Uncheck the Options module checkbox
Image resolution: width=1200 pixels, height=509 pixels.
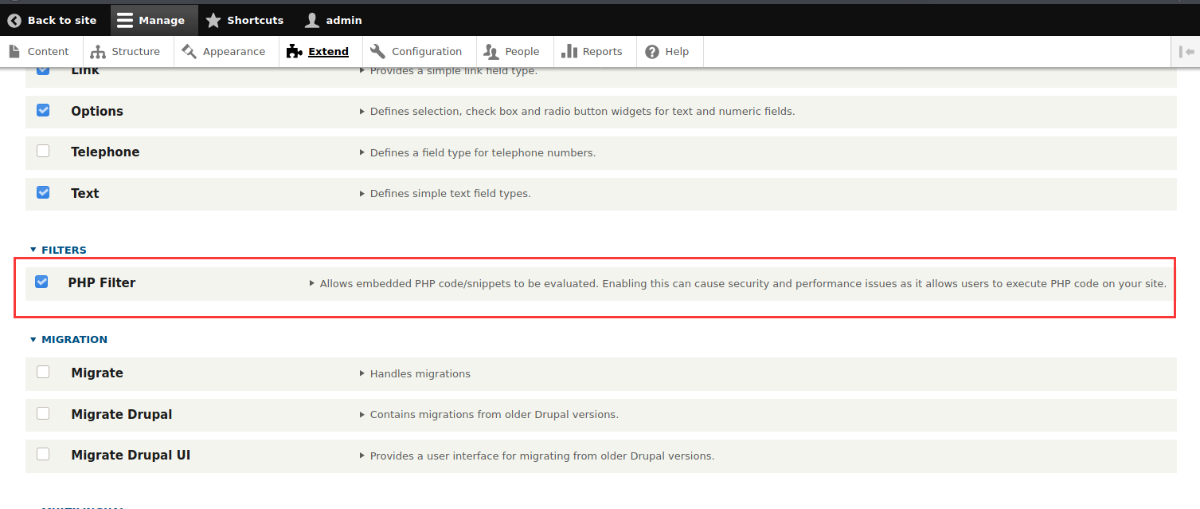(43, 110)
